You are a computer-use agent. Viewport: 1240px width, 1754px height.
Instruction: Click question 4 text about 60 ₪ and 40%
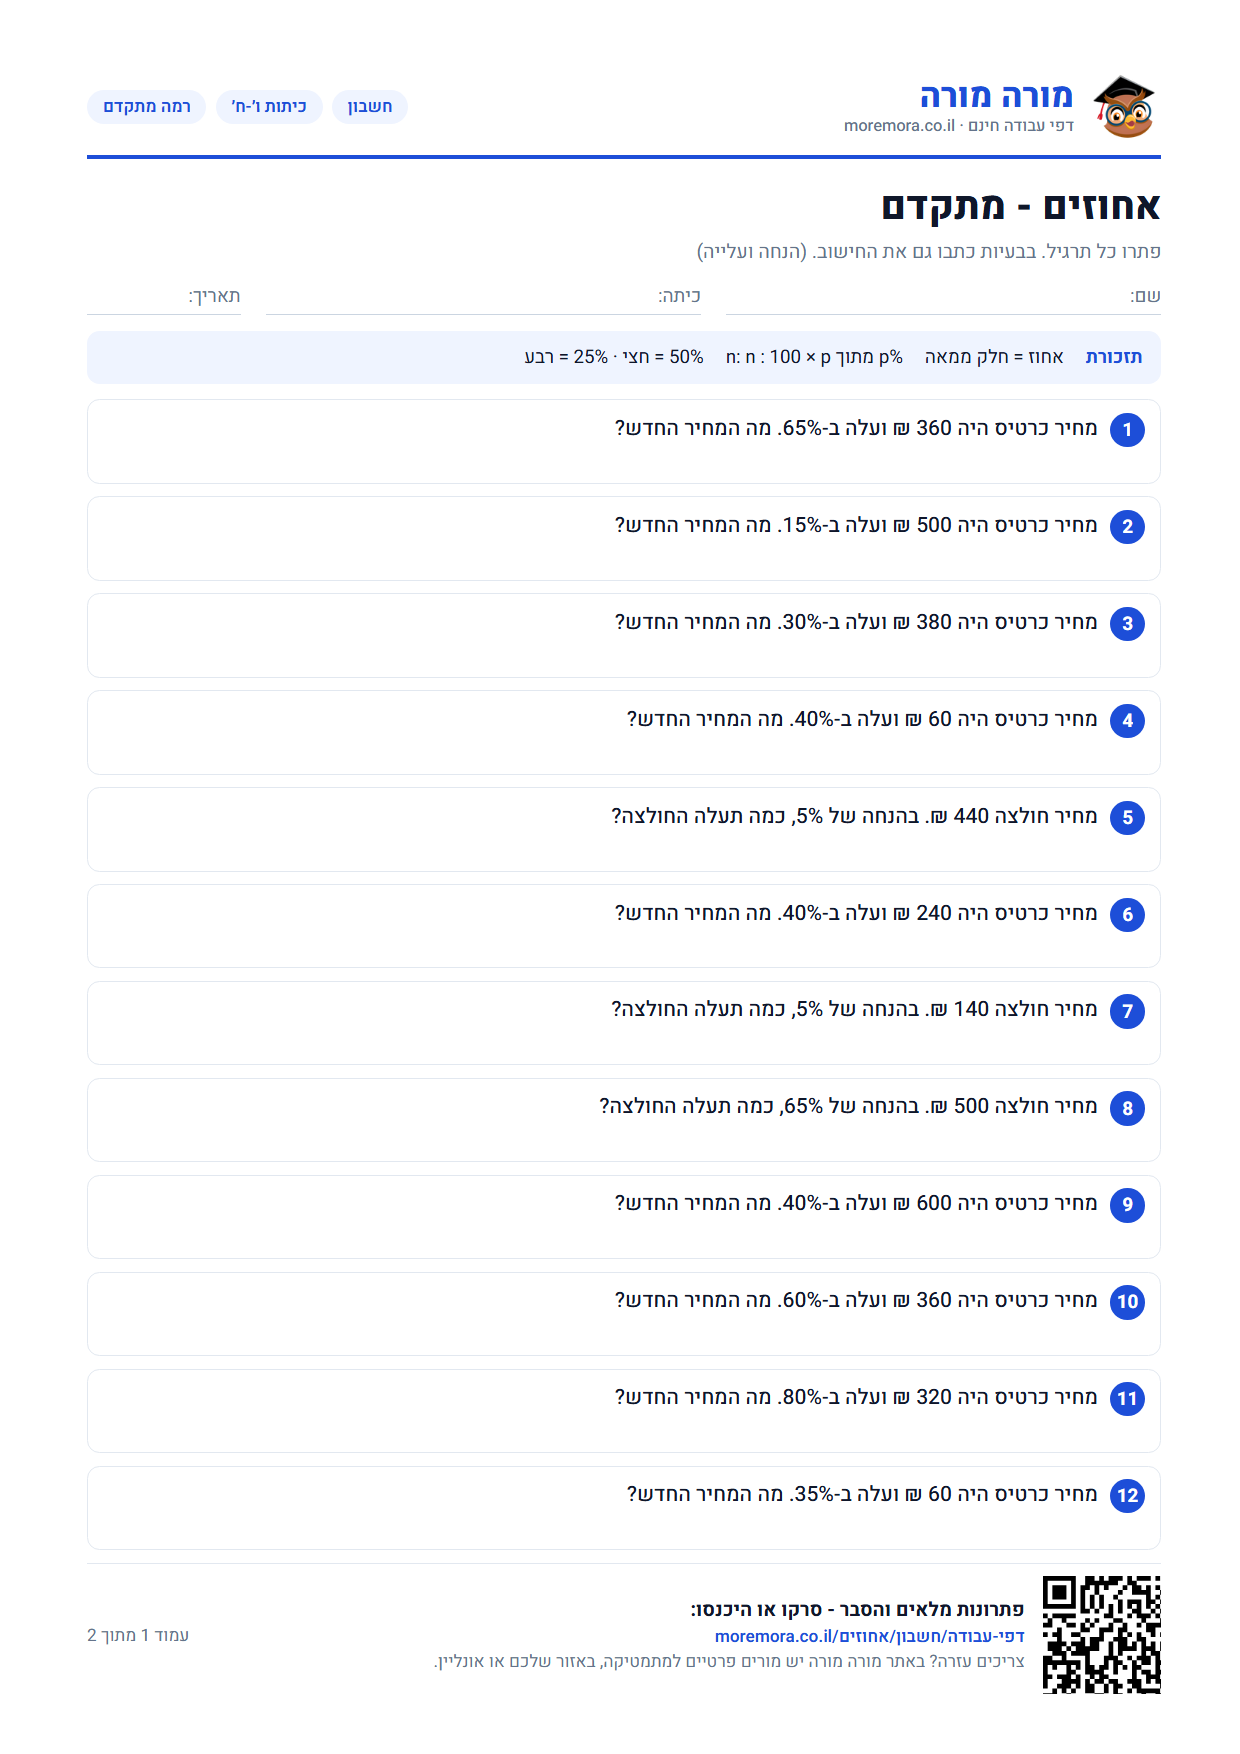(x=862, y=720)
